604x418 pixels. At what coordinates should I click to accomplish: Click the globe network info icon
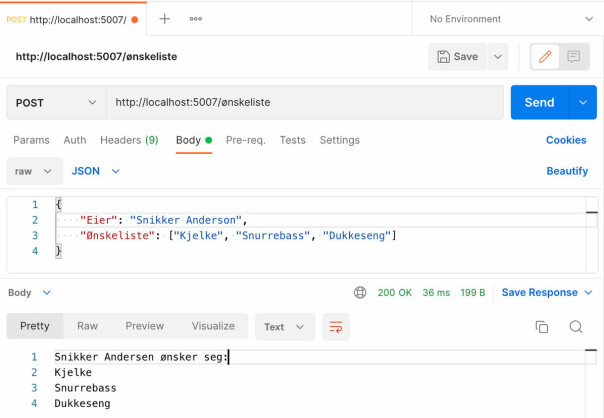(360, 292)
